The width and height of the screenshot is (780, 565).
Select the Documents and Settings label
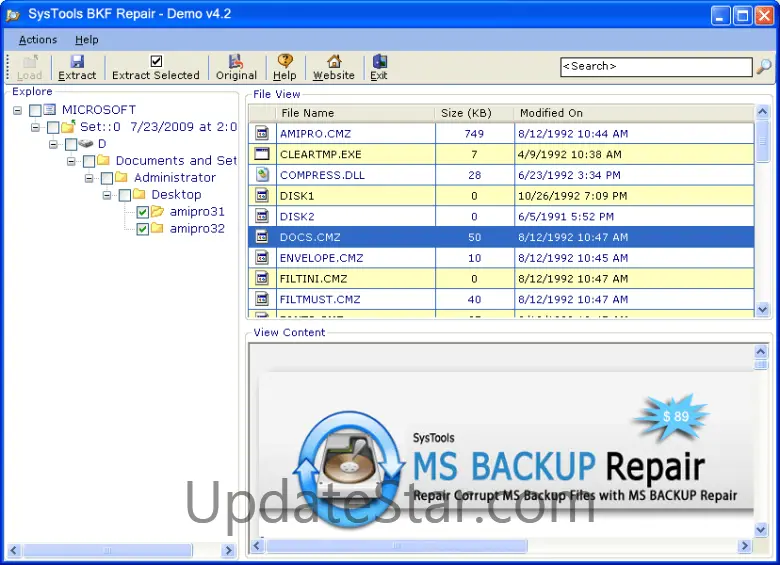(x=176, y=161)
